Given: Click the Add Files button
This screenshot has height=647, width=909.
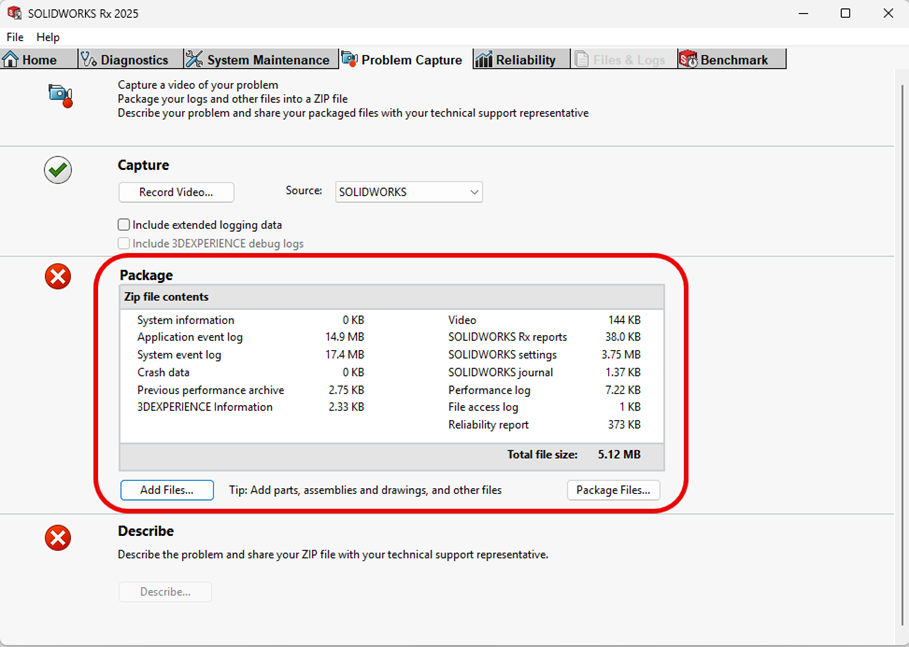Looking at the screenshot, I should coord(167,490).
